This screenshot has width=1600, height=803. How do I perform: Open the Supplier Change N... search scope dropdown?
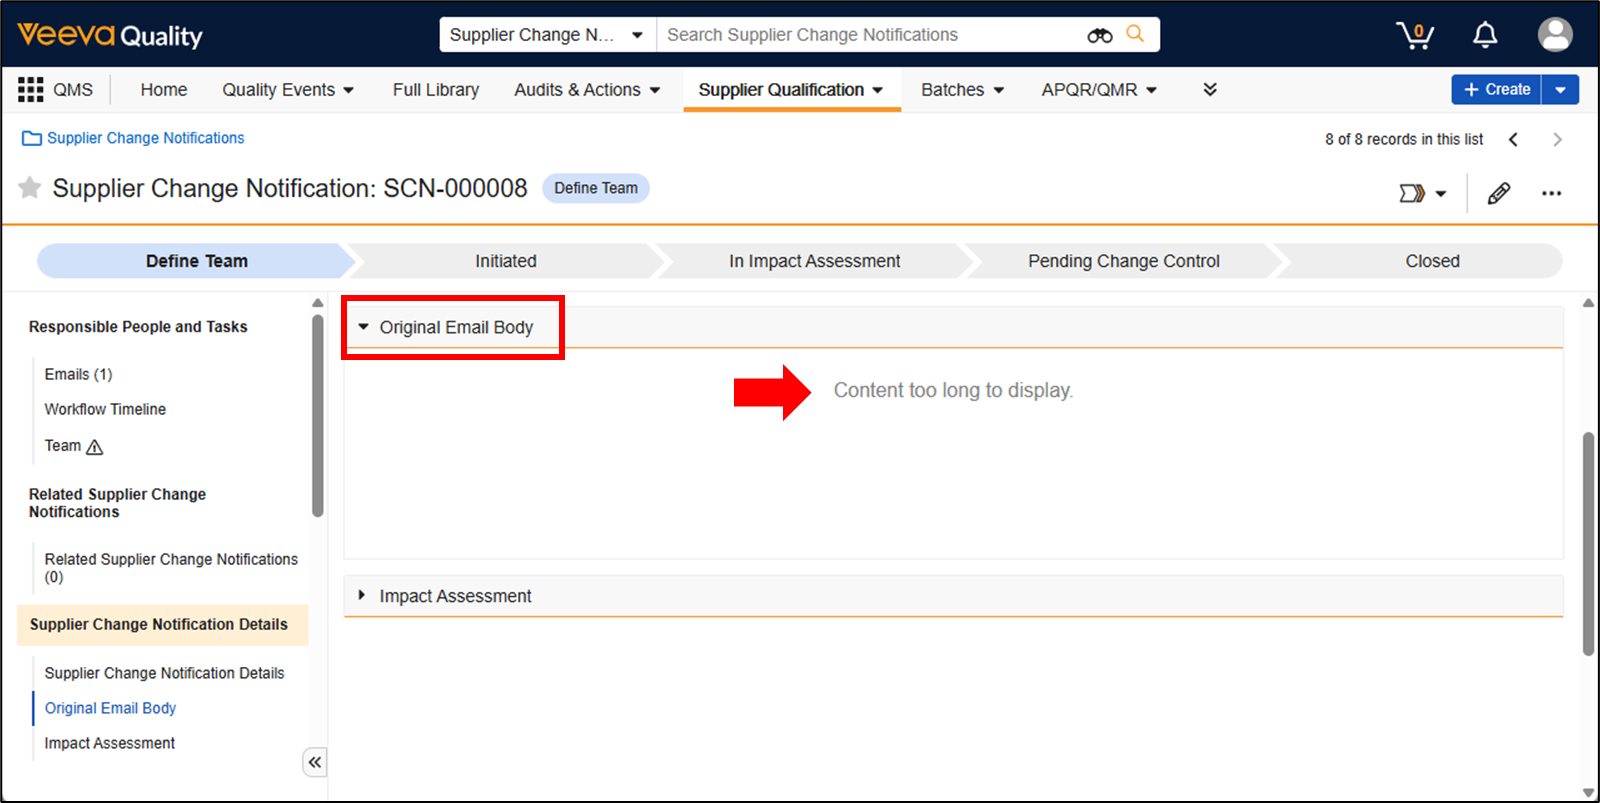(546, 35)
